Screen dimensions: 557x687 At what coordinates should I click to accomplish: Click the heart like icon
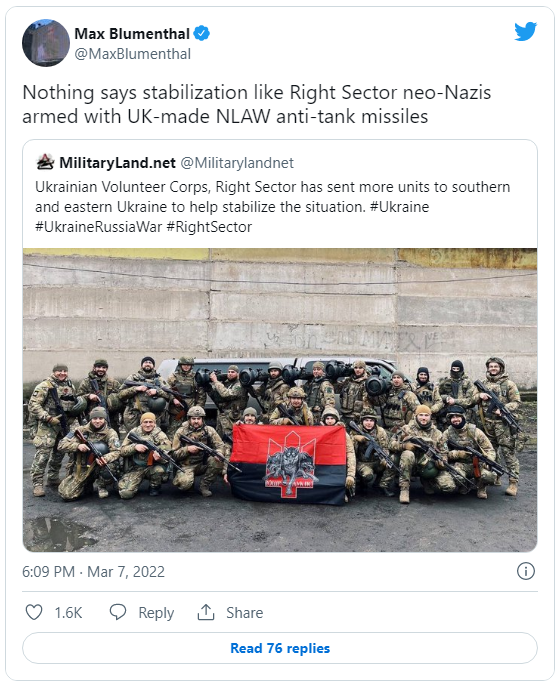tap(34, 612)
